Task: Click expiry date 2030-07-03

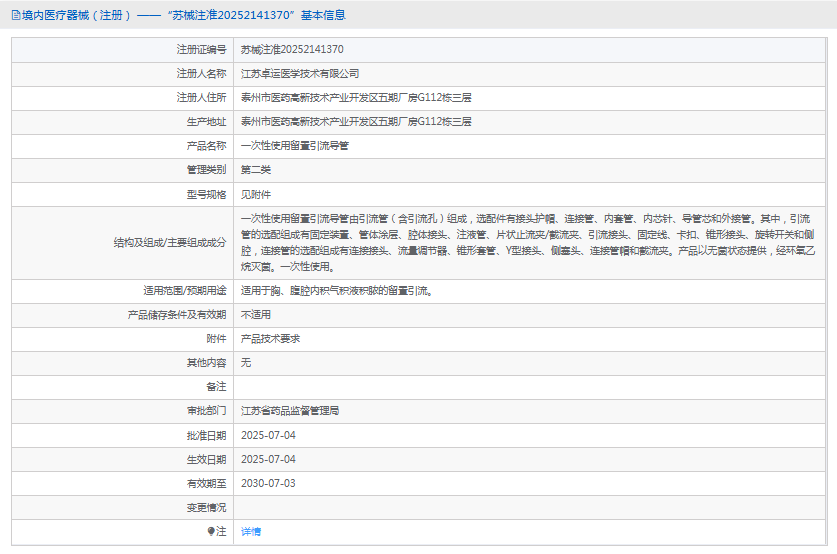Action: click(x=268, y=484)
